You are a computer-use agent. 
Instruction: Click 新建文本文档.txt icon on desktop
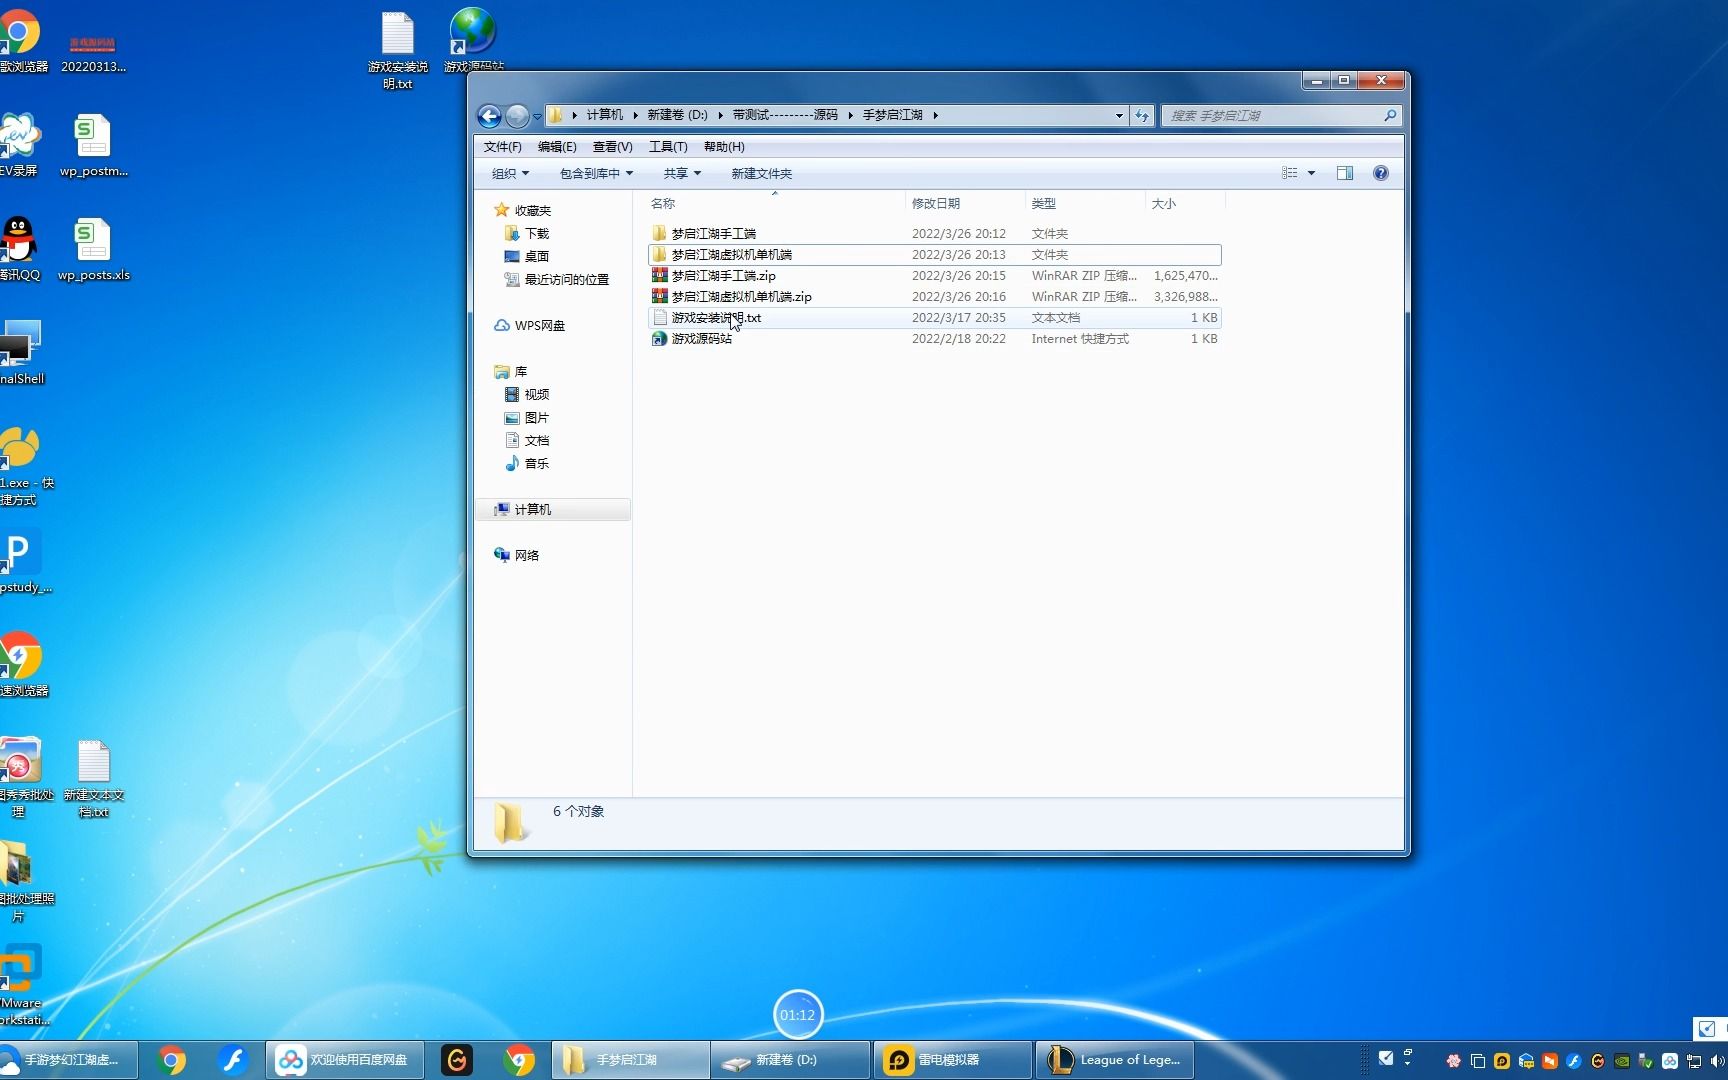point(94,779)
